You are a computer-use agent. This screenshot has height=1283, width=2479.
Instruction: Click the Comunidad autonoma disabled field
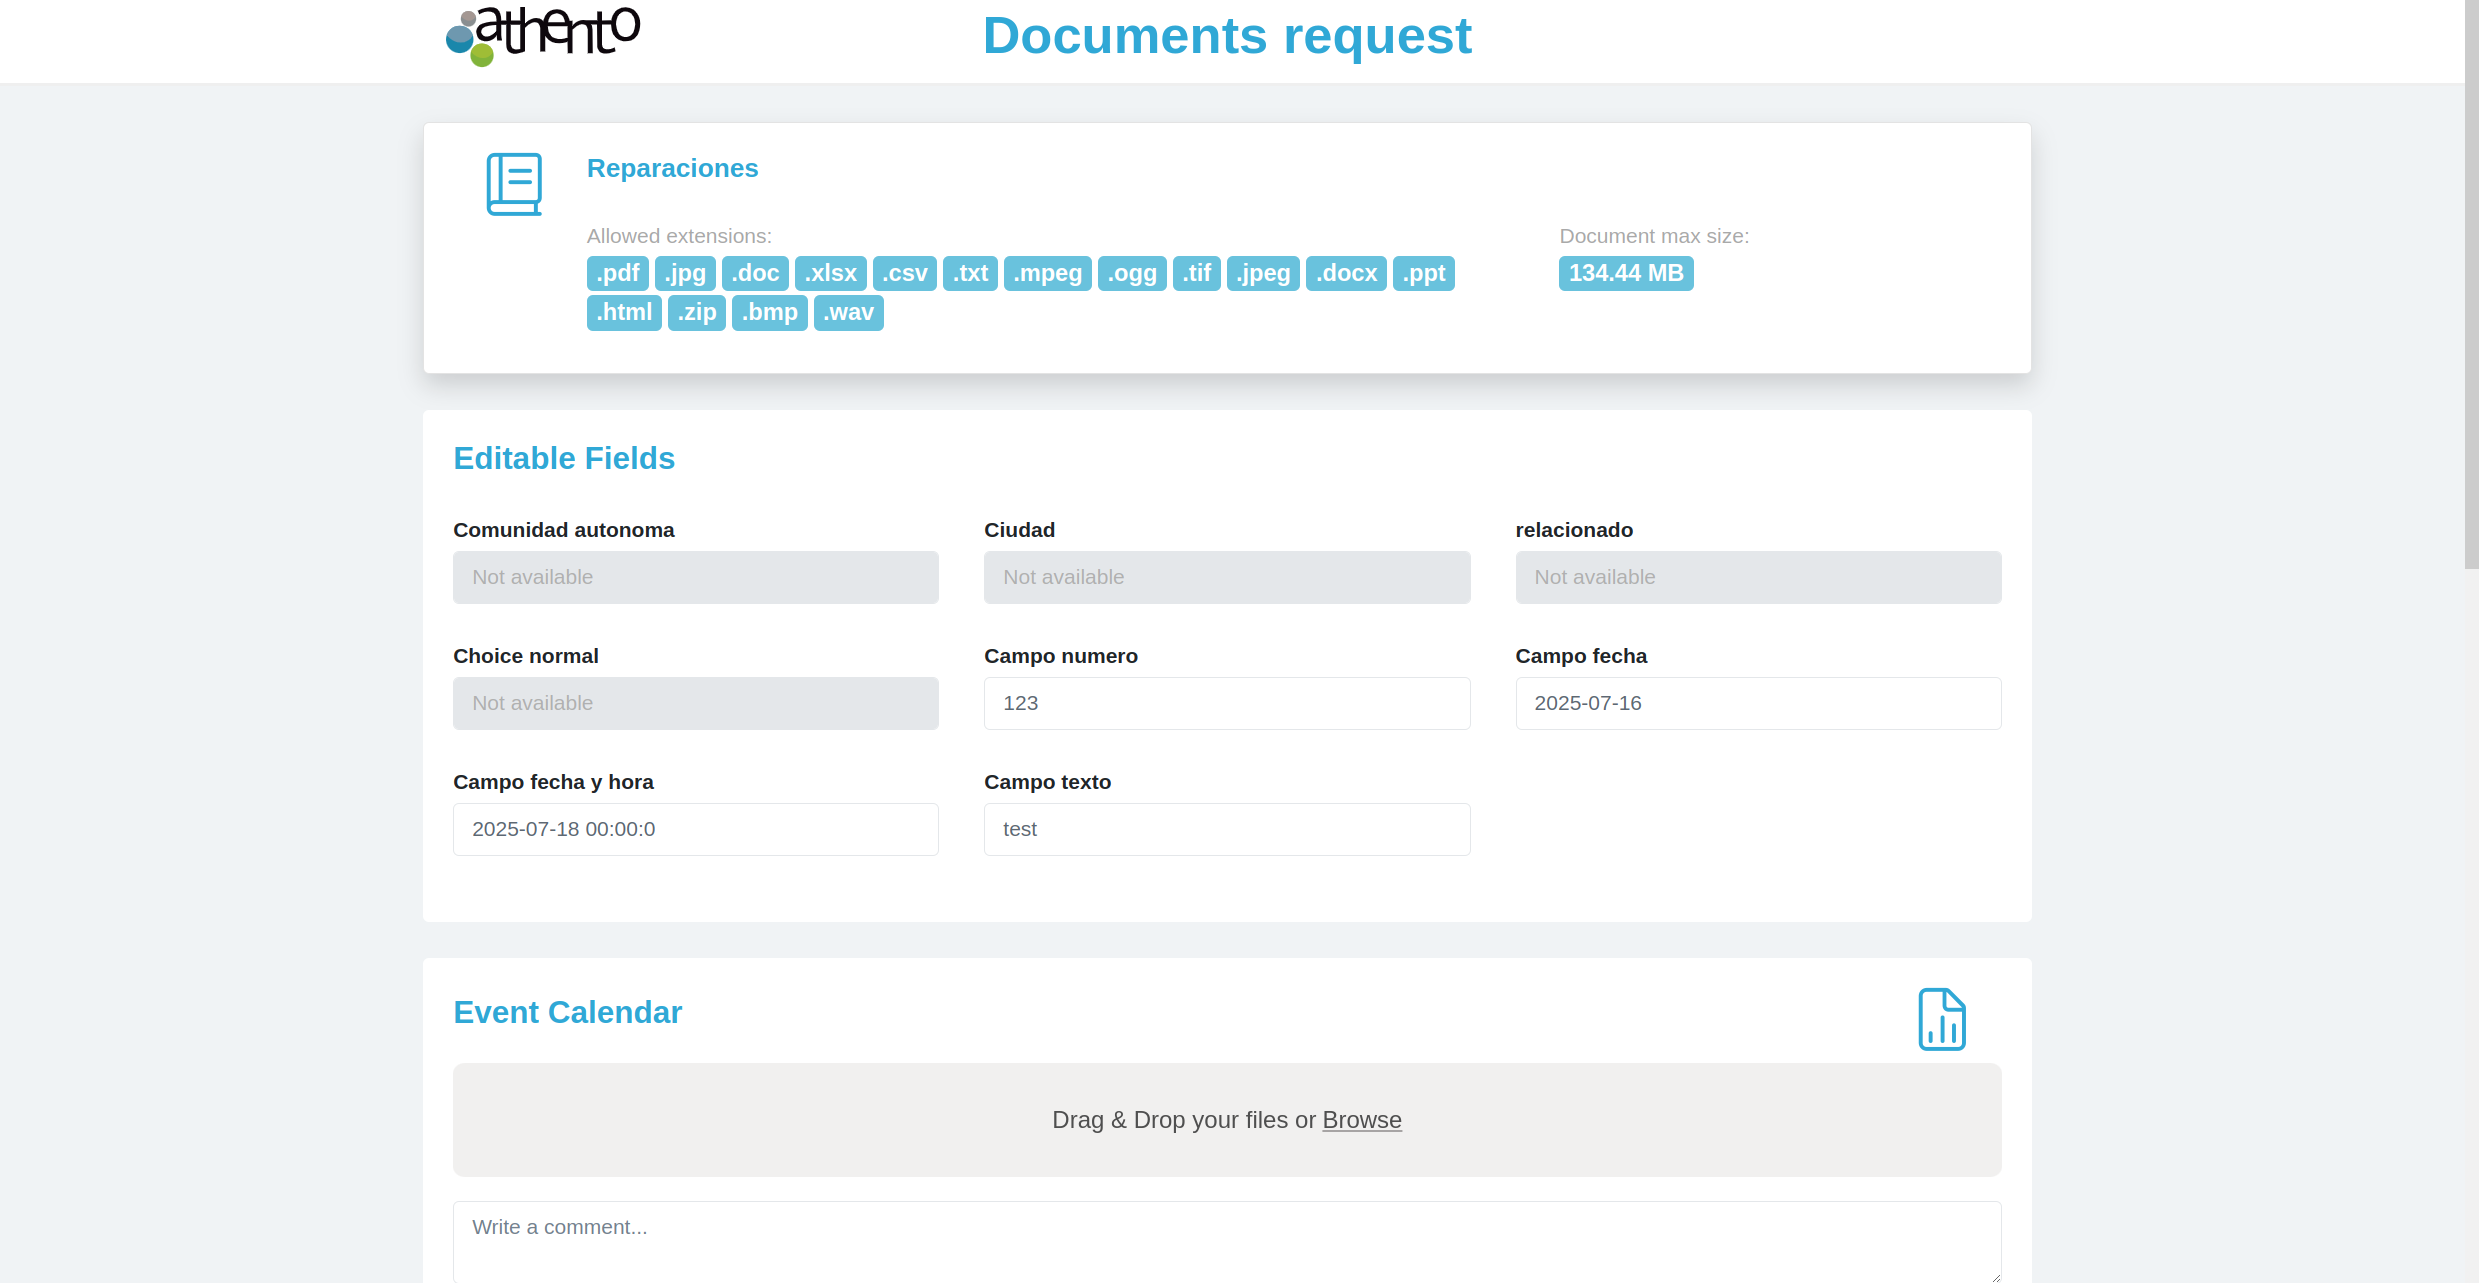pyautogui.click(x=695, y=577)
